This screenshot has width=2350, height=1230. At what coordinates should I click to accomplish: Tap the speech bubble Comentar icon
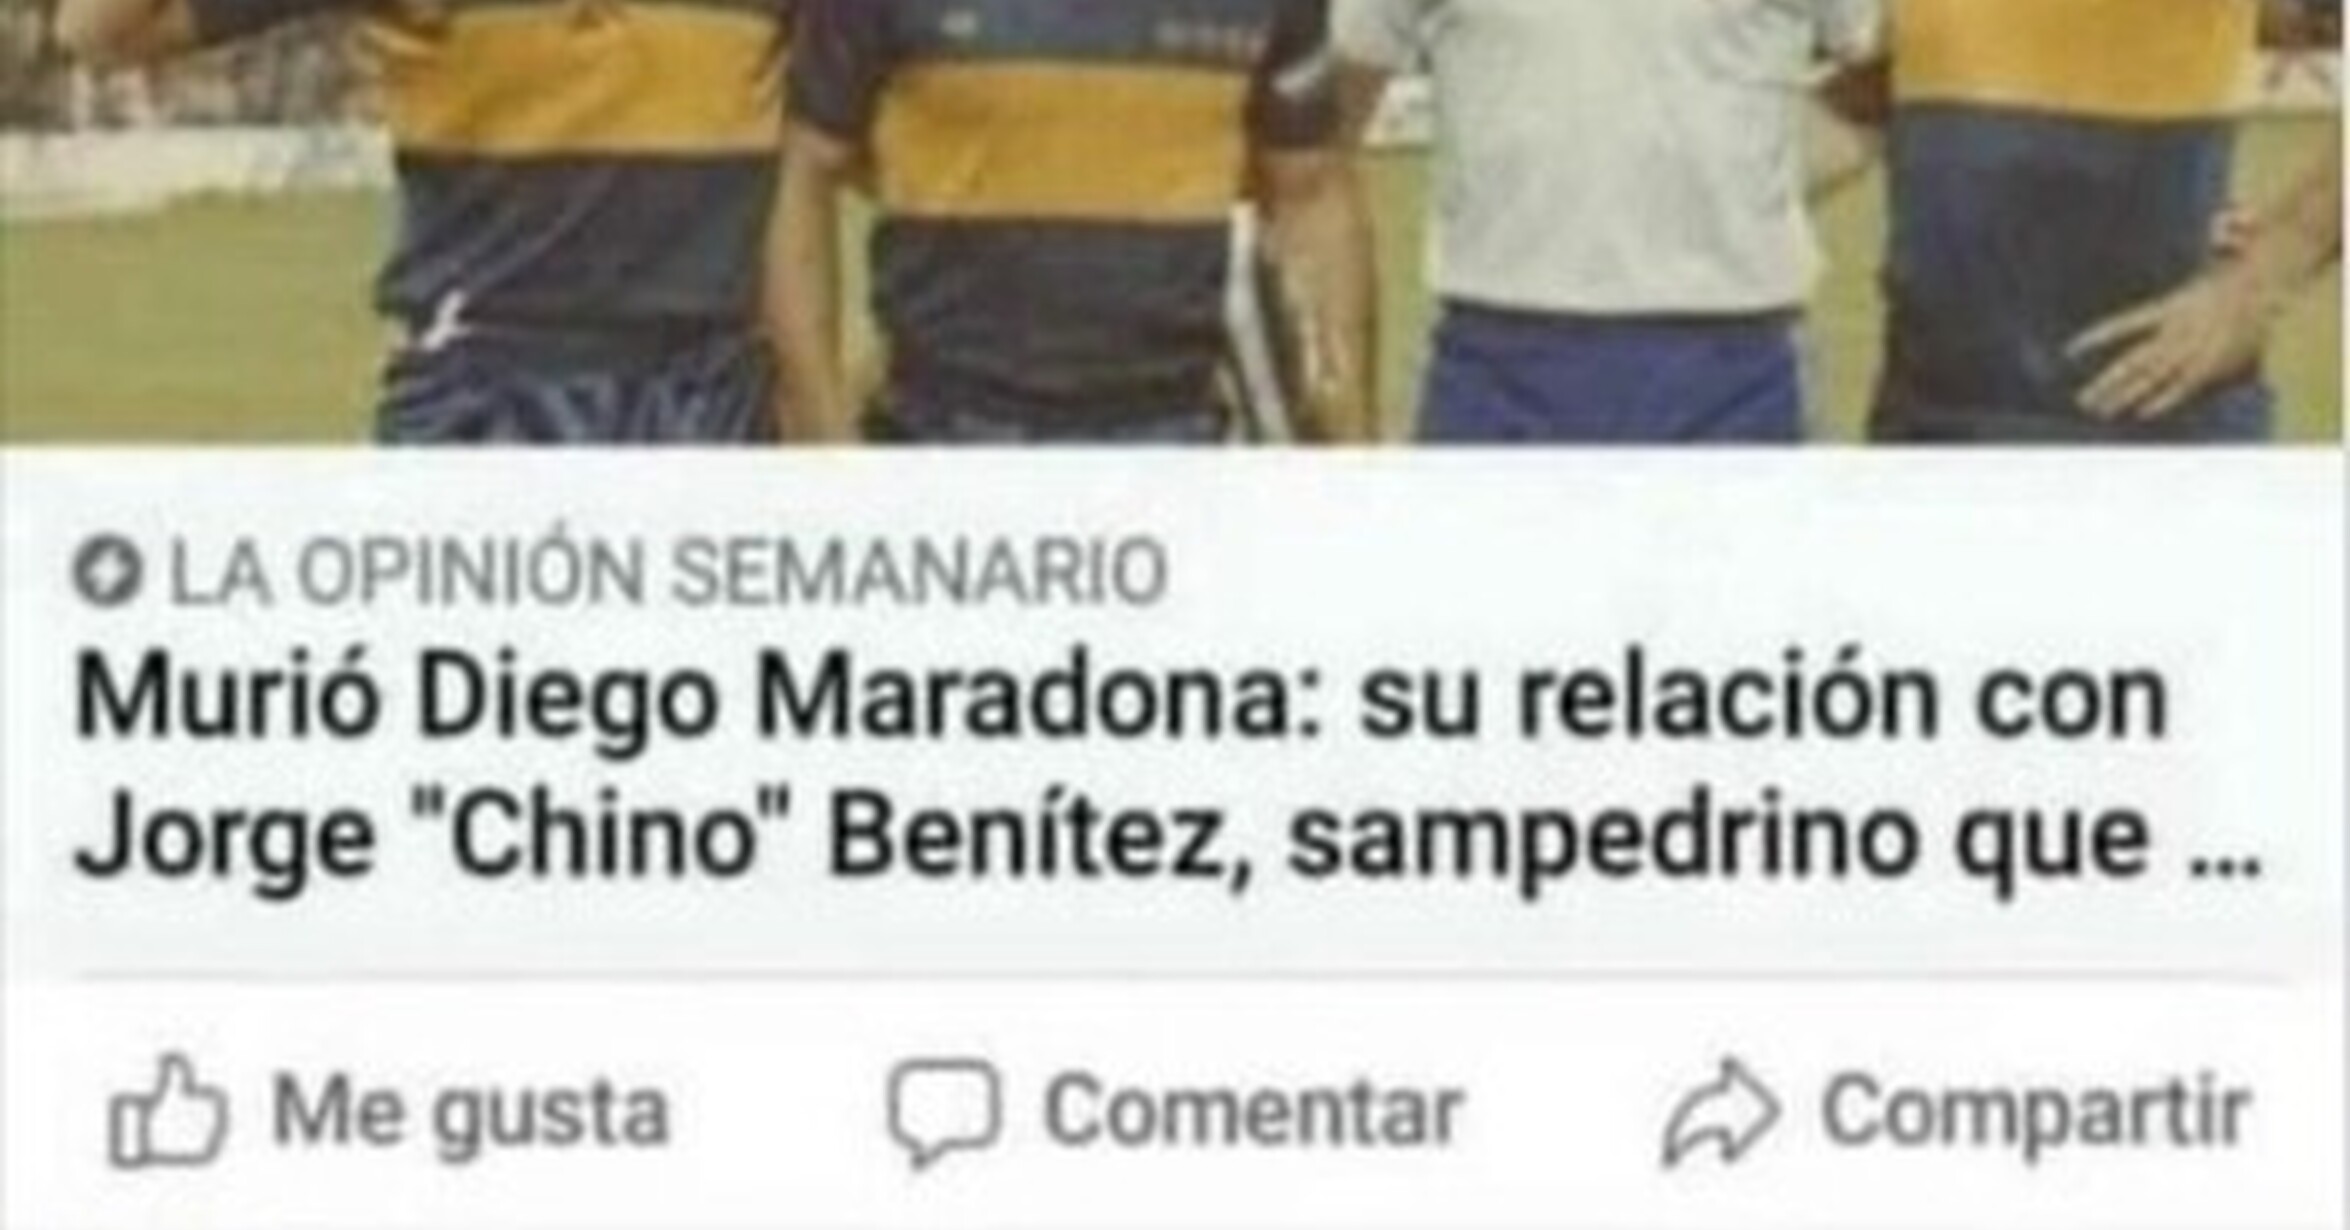[x=944, y=1112]
